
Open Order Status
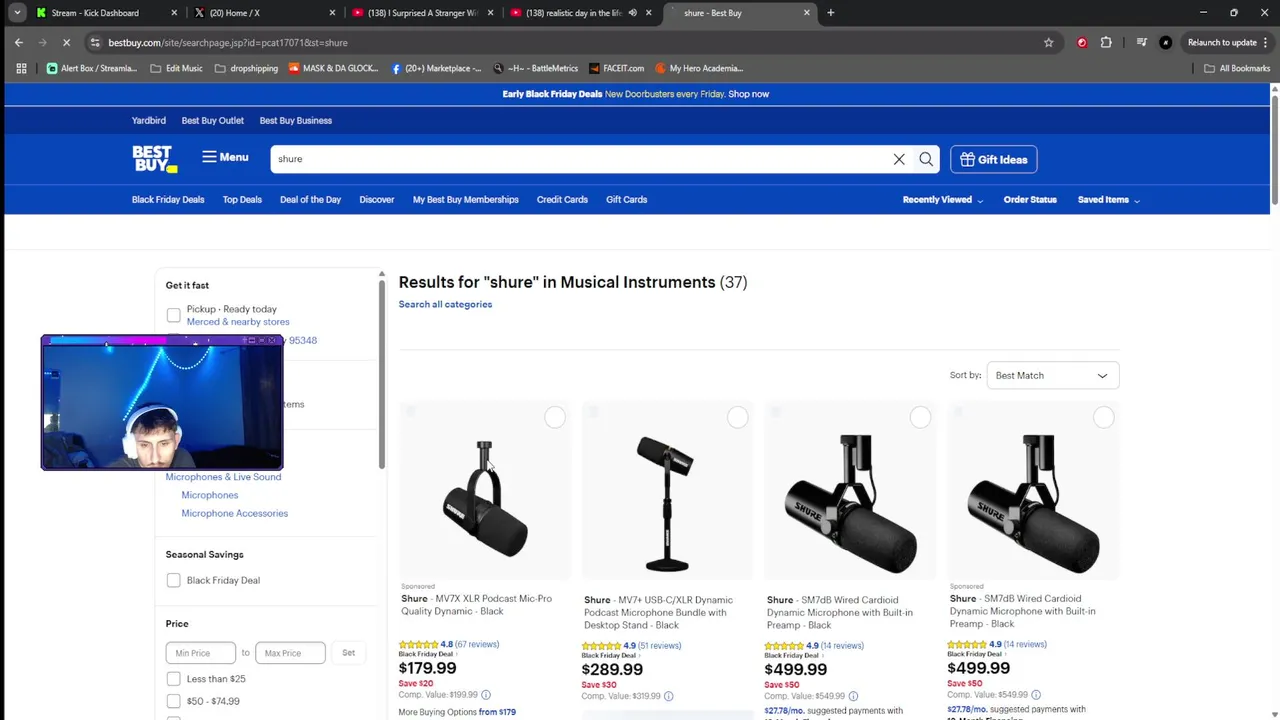tap(1030, 199)
